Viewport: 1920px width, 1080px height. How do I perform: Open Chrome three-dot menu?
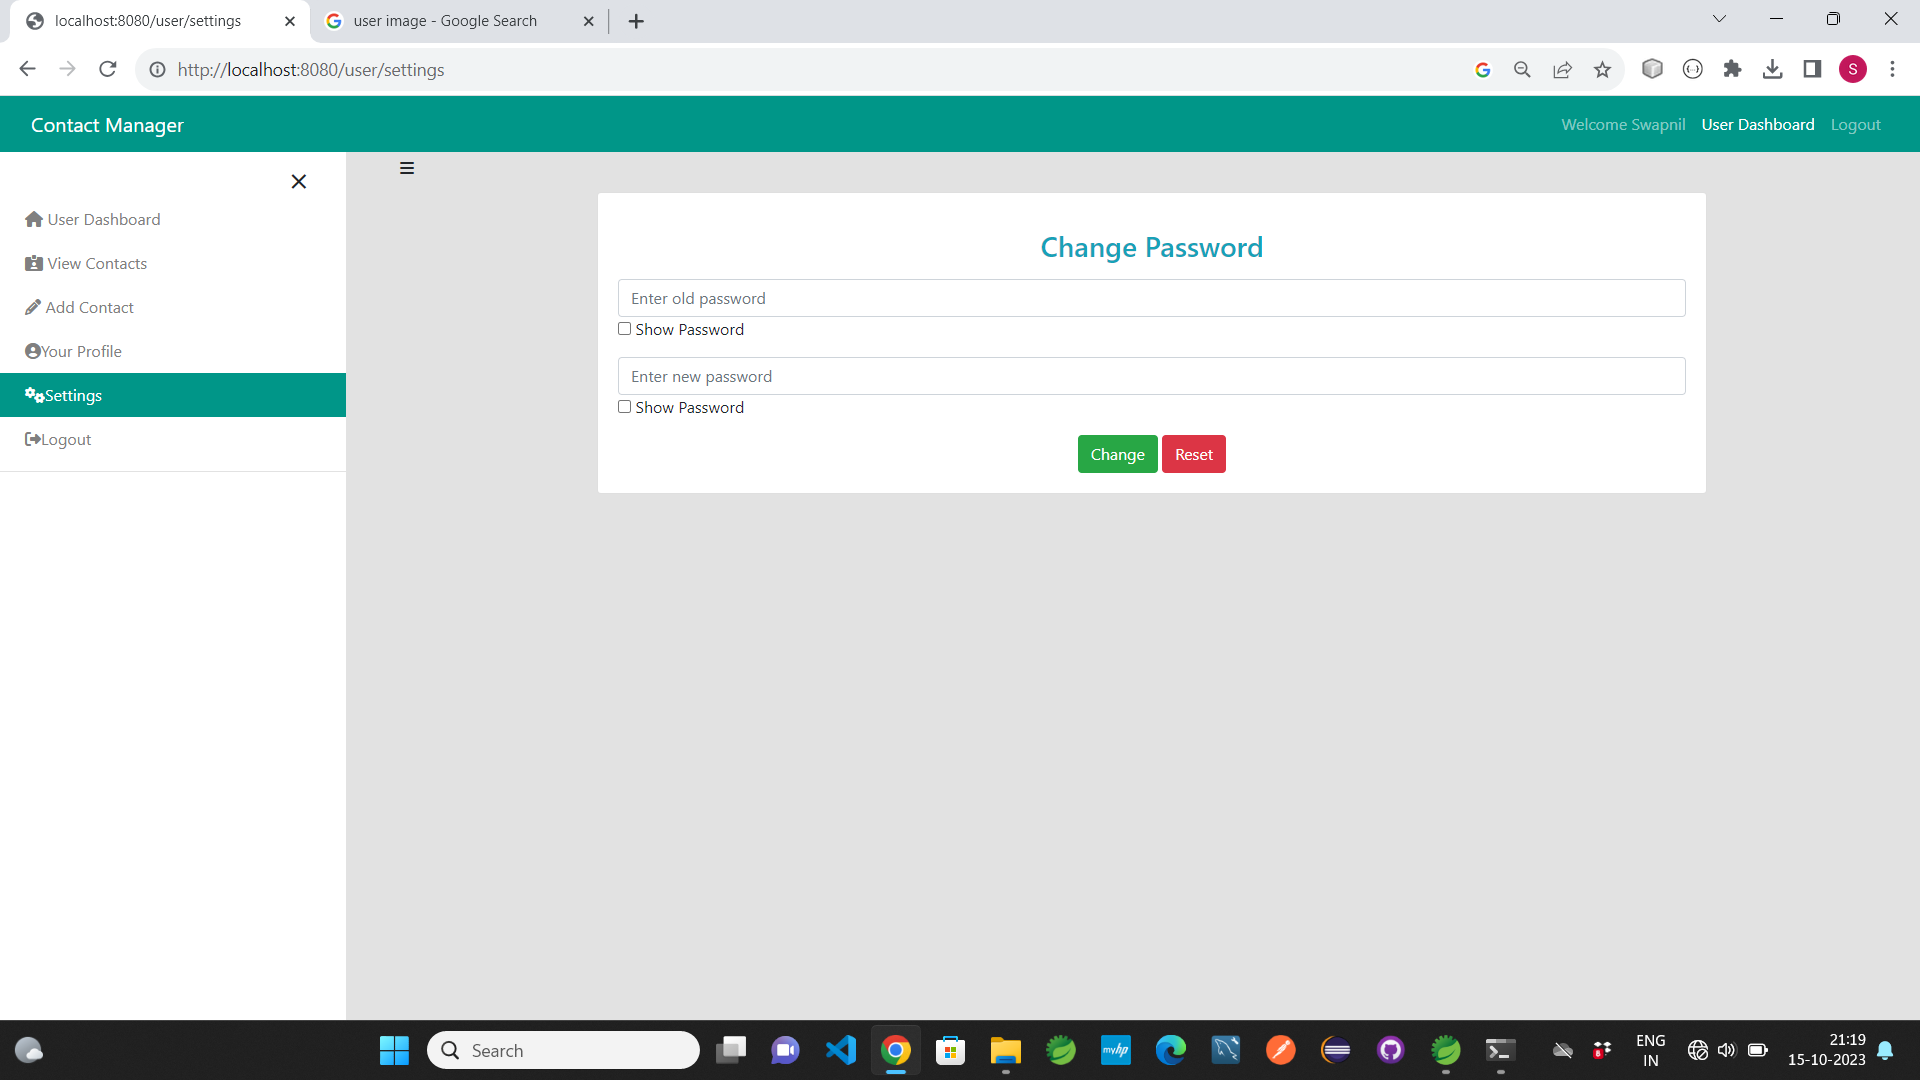pos(1892,69)
